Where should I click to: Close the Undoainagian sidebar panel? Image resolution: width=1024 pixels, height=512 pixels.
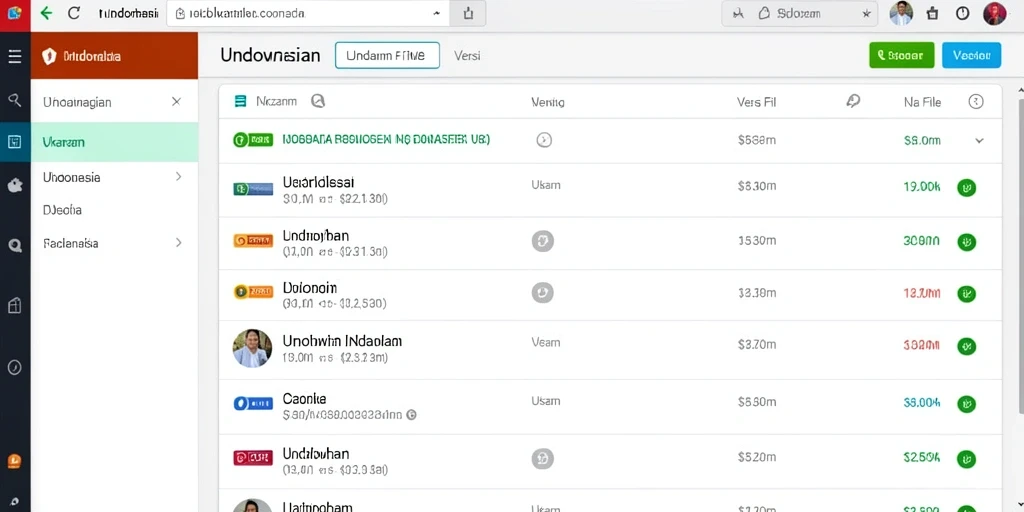(176, 101)
